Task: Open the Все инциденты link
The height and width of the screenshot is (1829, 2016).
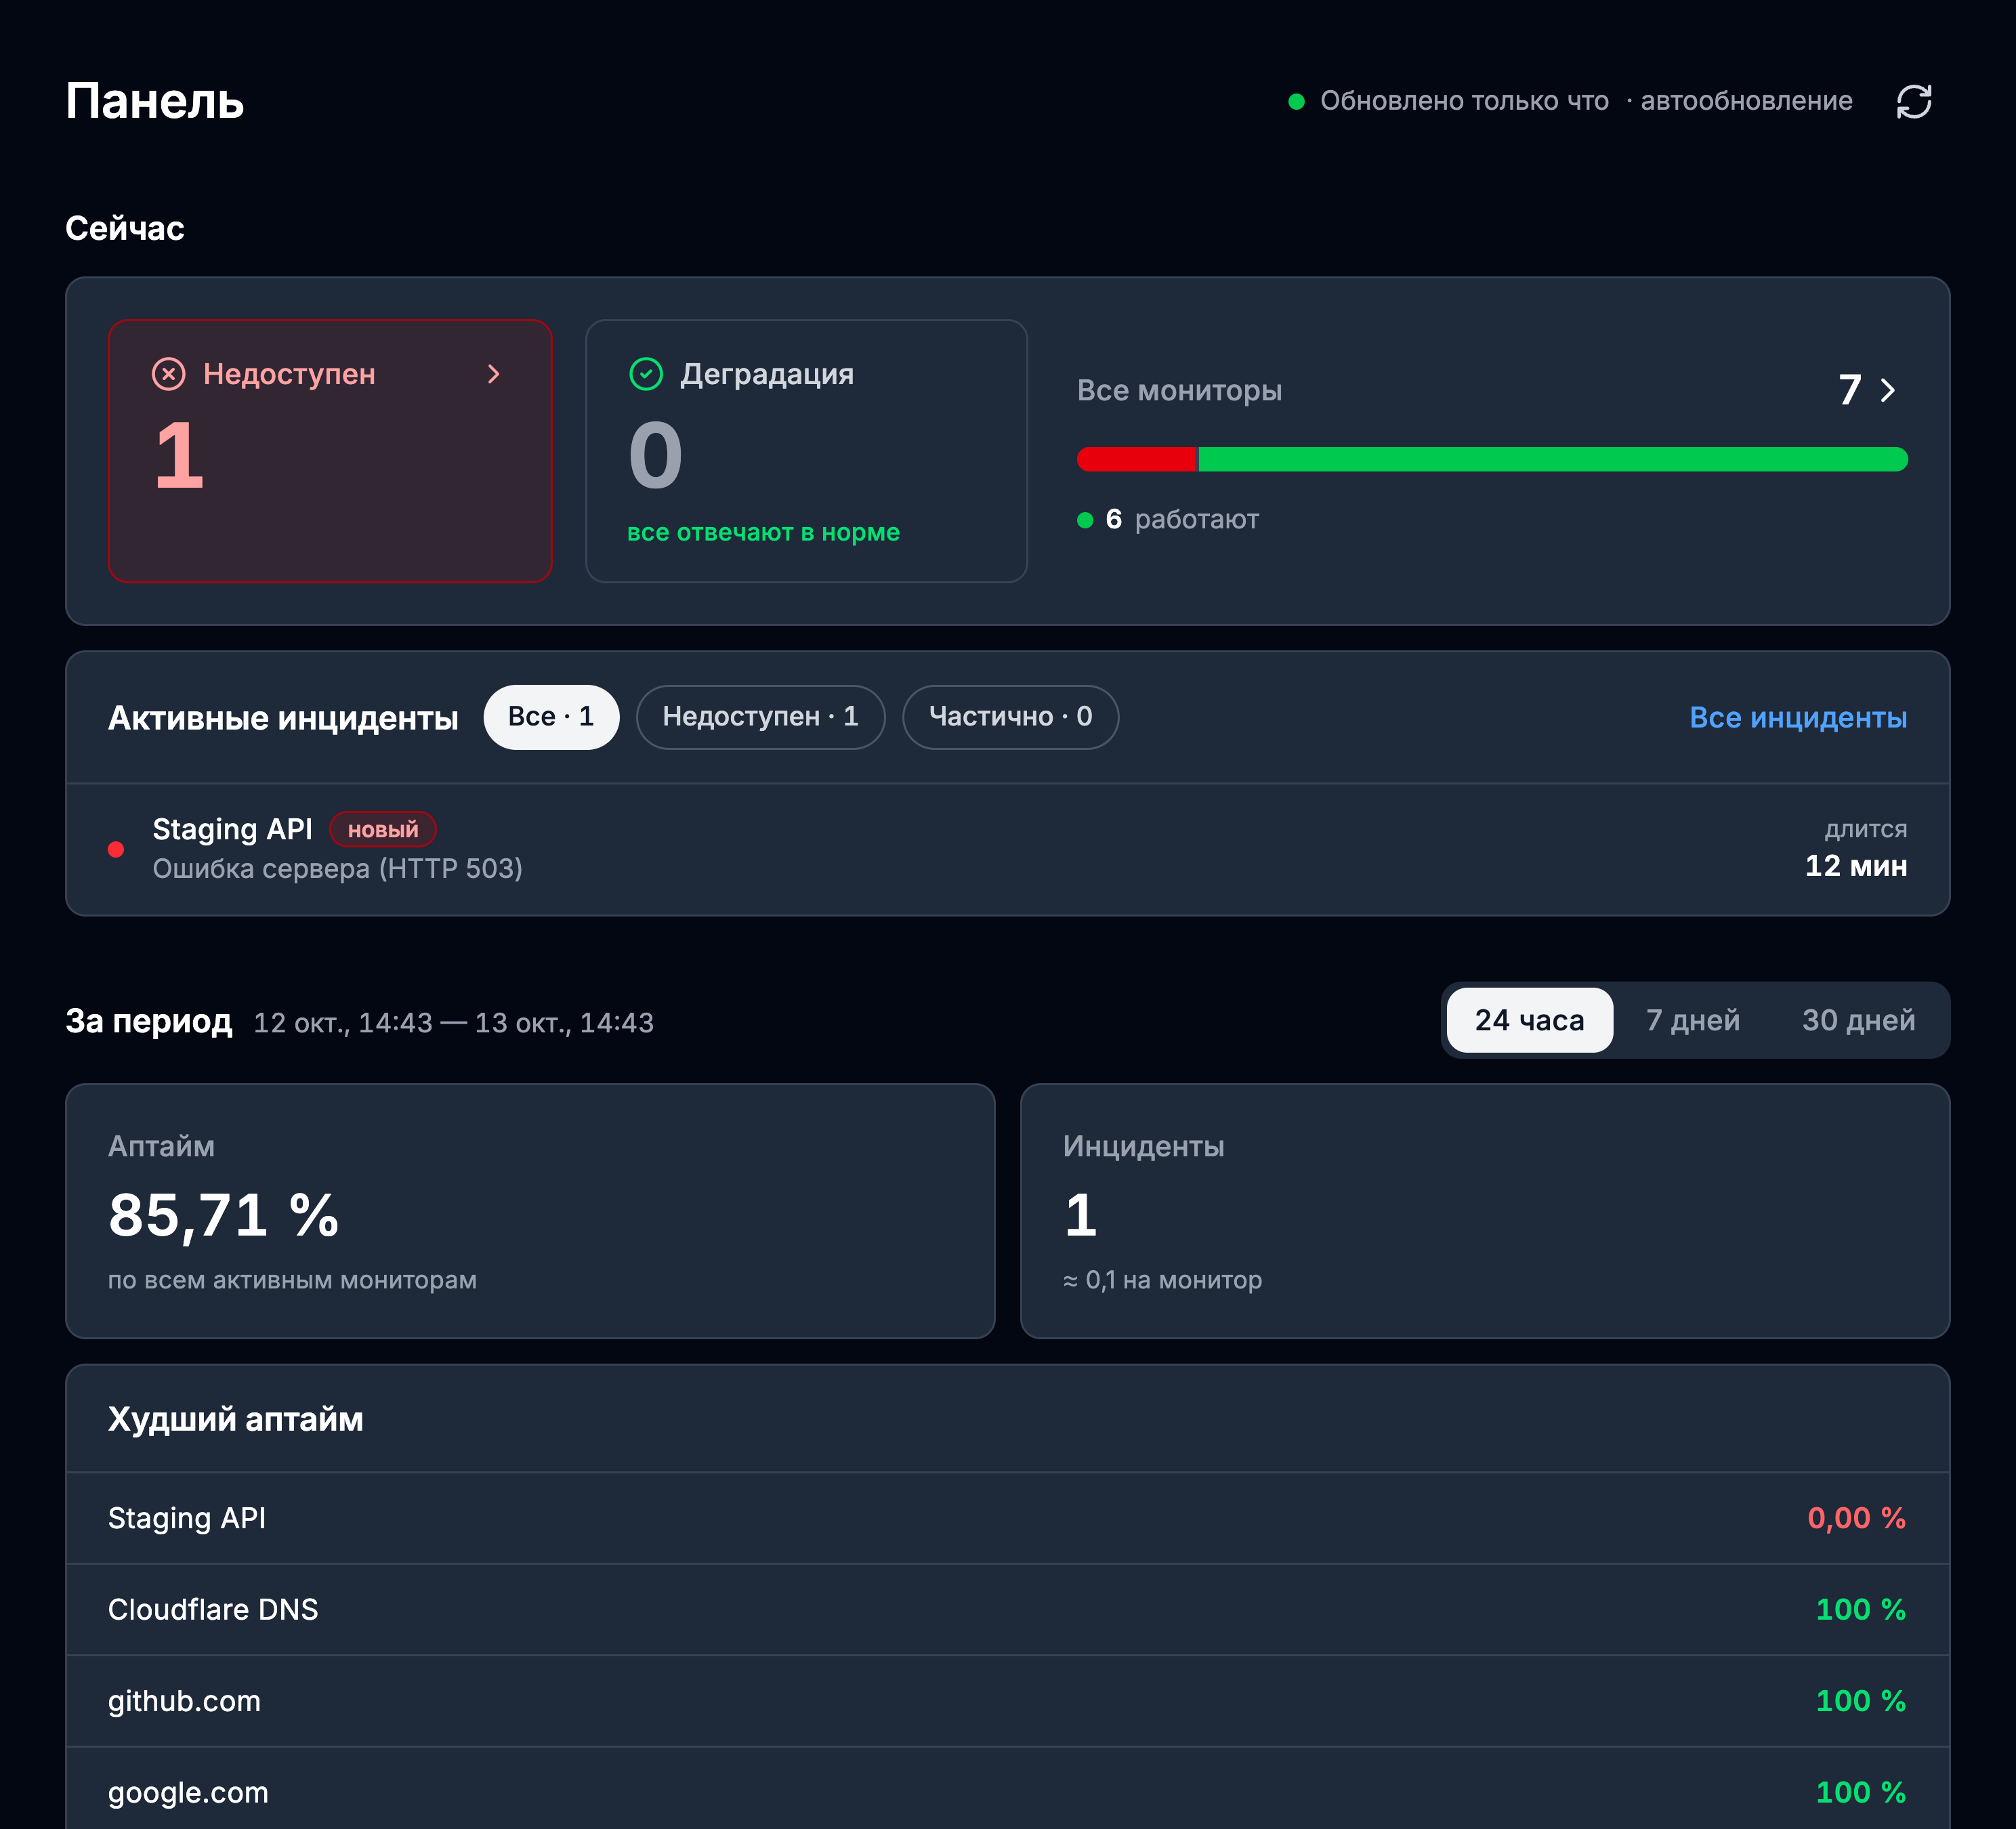Action: pyautogui.click(x=1798, y=718)
